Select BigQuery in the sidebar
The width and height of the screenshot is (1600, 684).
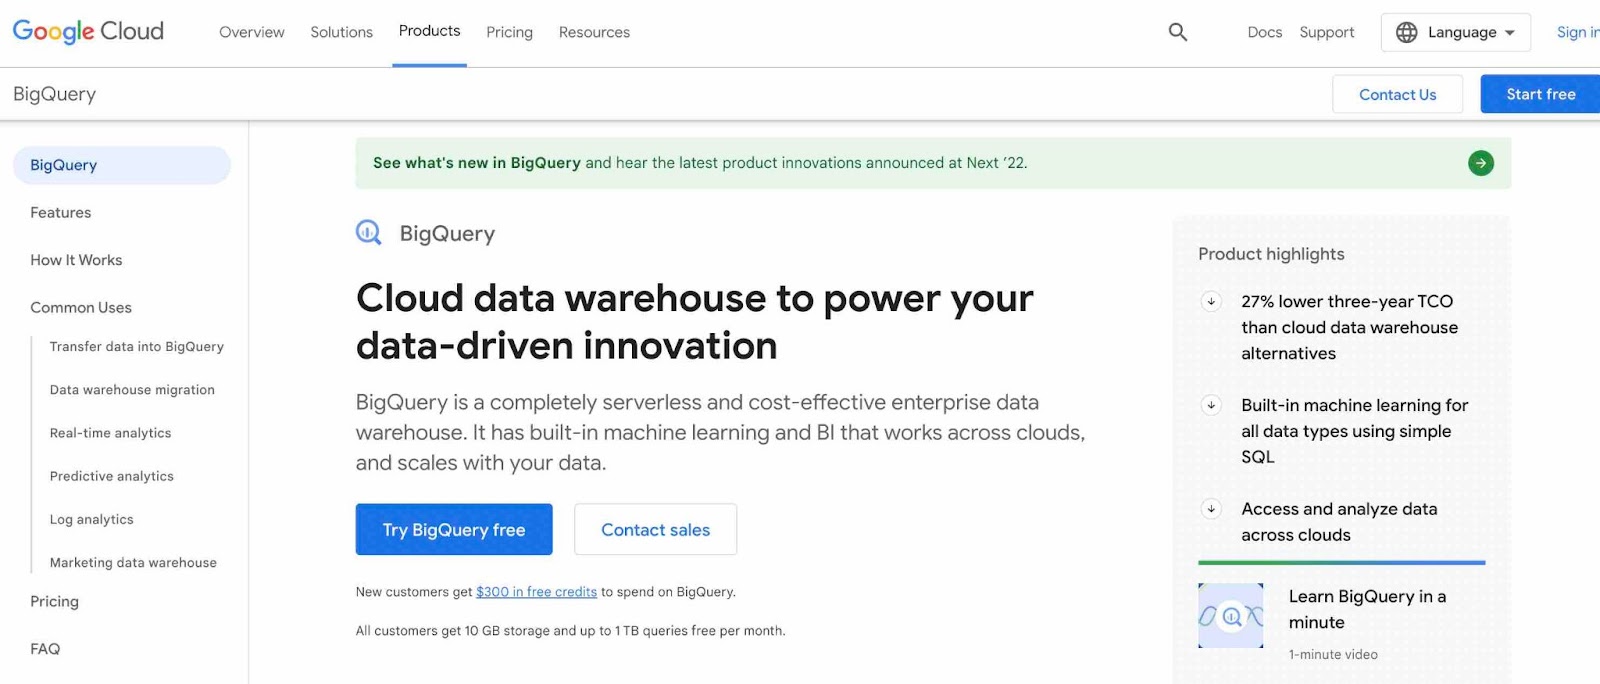(122, 165)
